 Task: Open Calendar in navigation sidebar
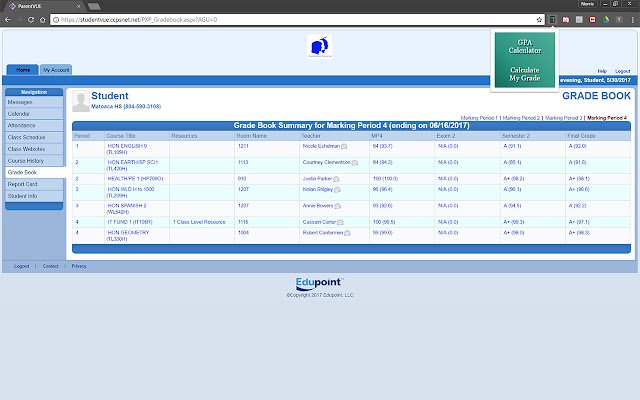34,114
